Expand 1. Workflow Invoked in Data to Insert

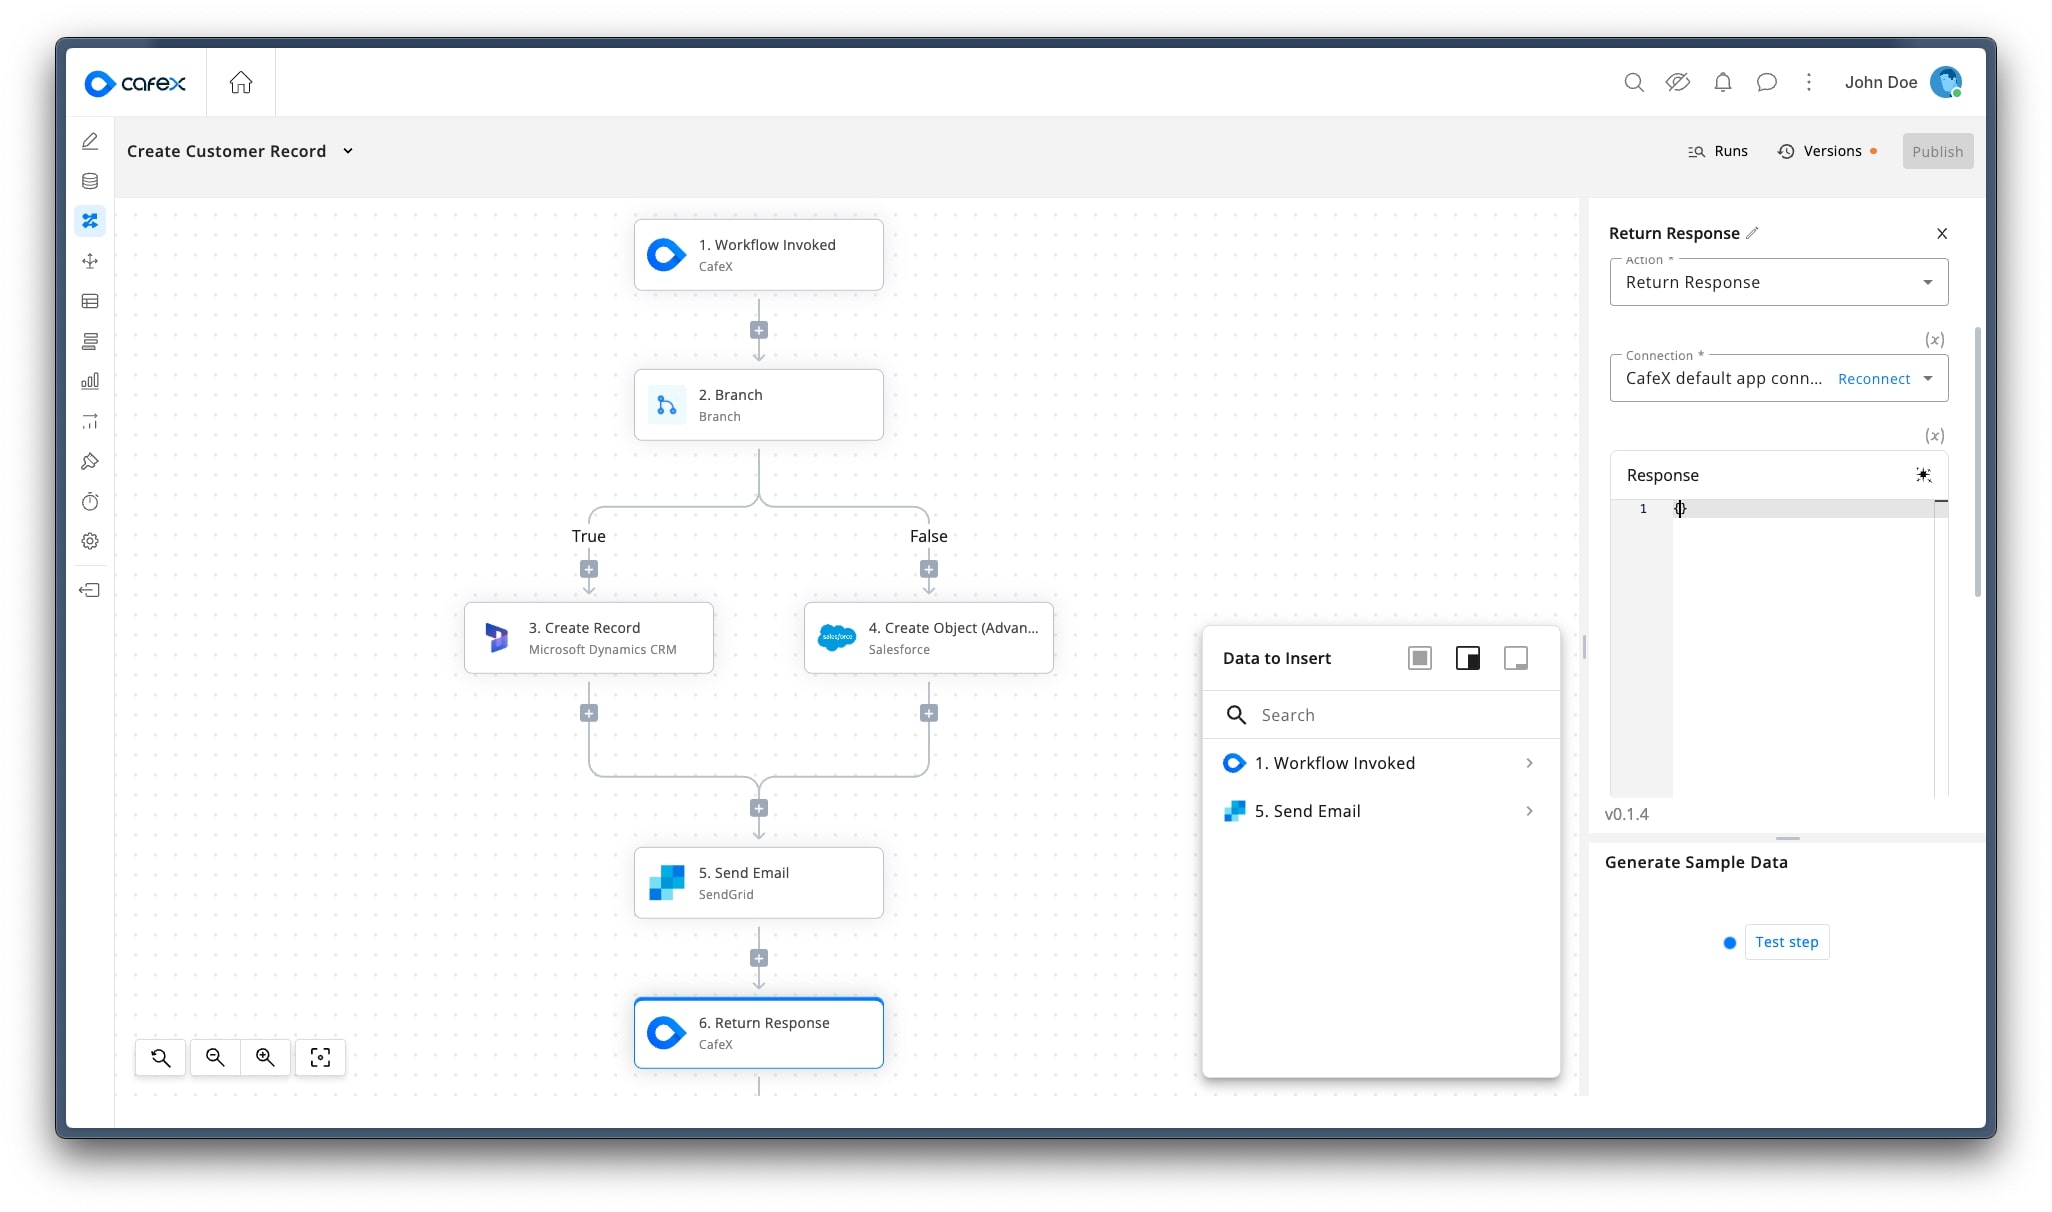click(1379, 763)
